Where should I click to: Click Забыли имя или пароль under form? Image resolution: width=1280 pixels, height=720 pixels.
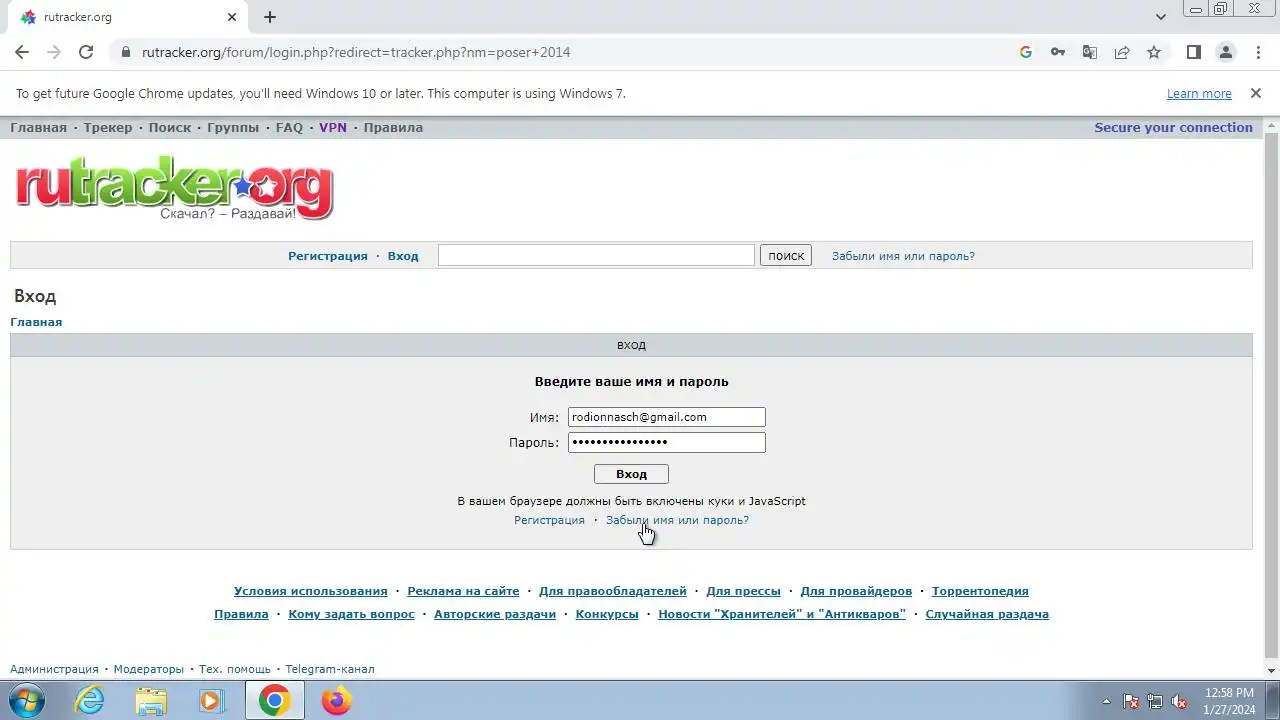tap(677, 520)
